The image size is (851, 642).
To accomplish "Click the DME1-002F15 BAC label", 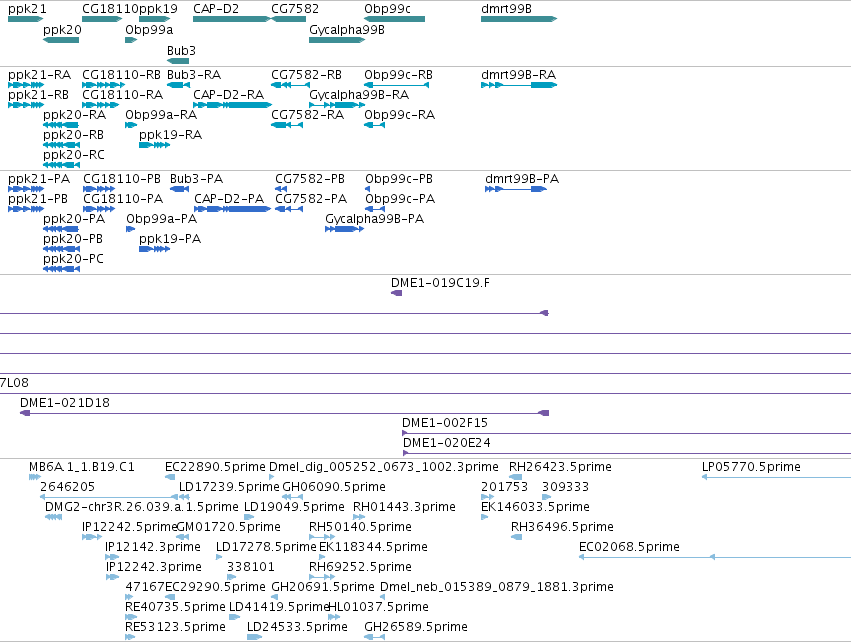I will coord(445,423).
